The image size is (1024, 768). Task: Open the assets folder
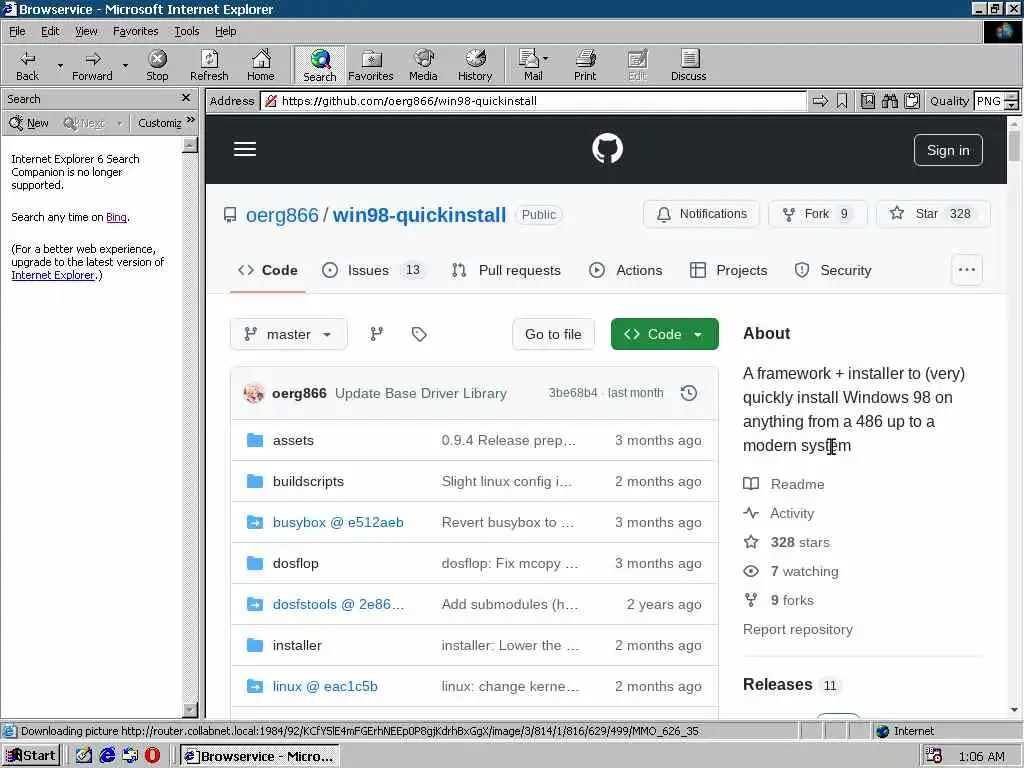[293, 440]
